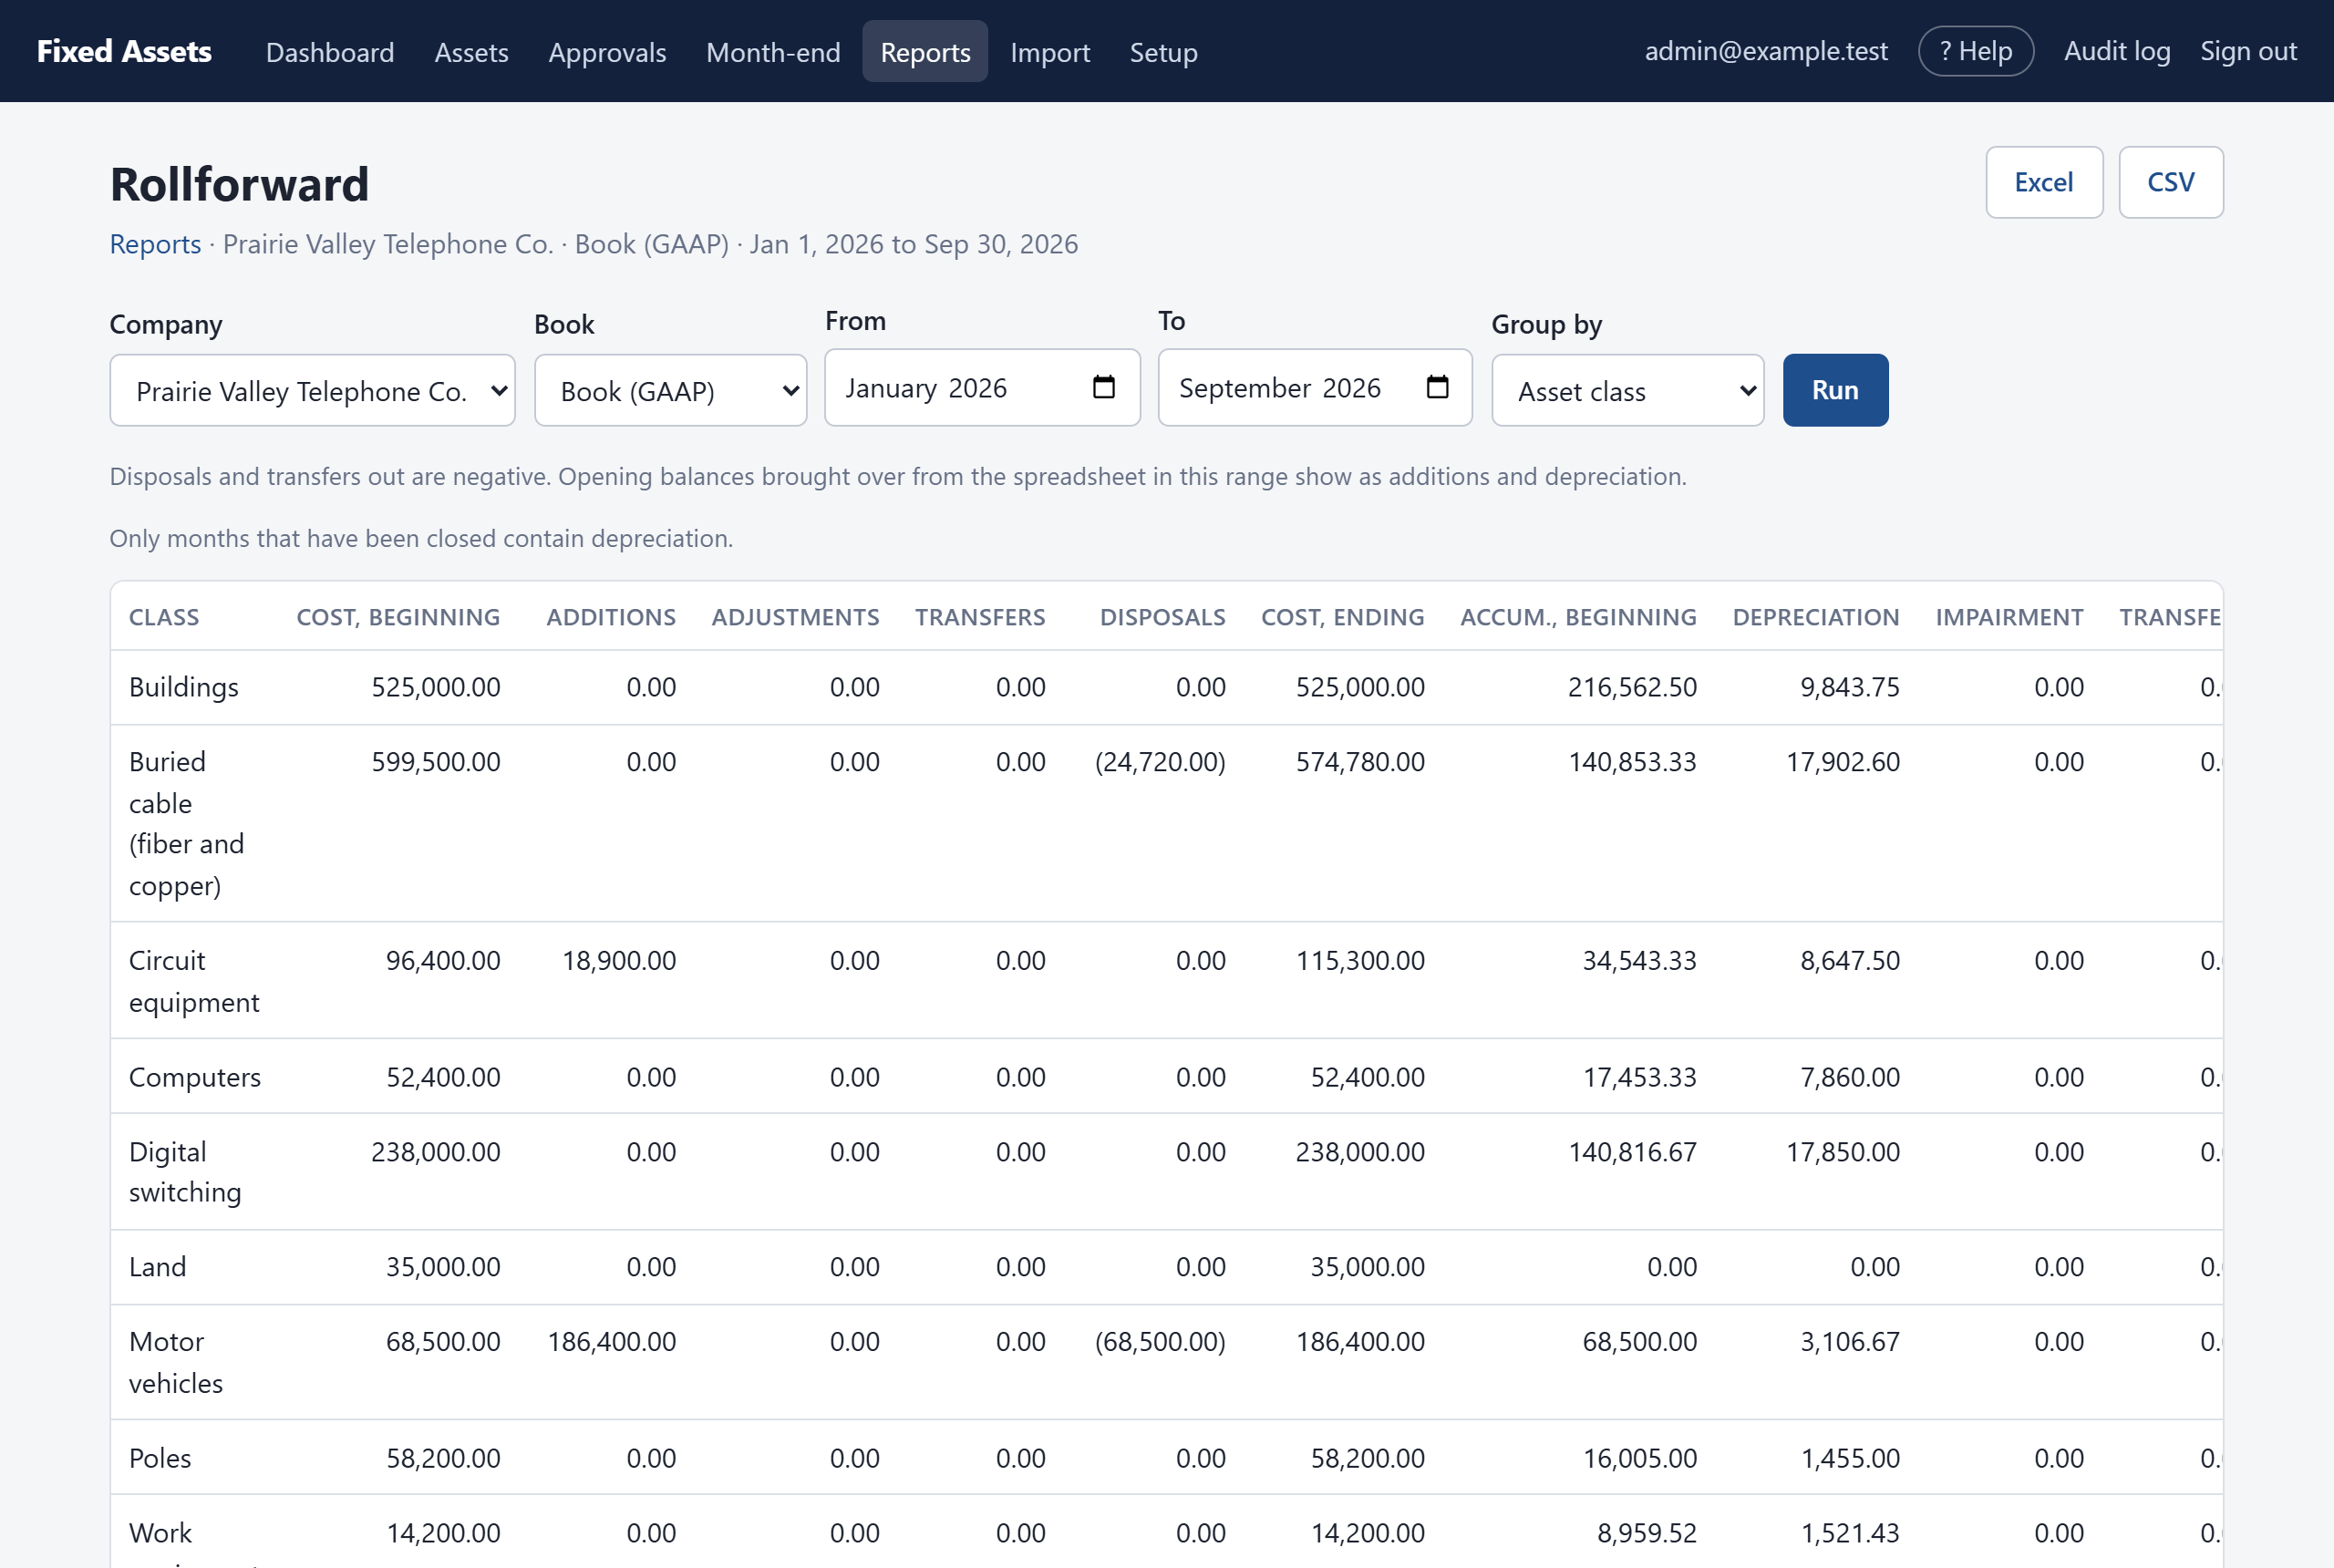Expand the Book (GAAP) dropdown
The width and height of the screenshot is (2334, 1568).
point(670,390)
